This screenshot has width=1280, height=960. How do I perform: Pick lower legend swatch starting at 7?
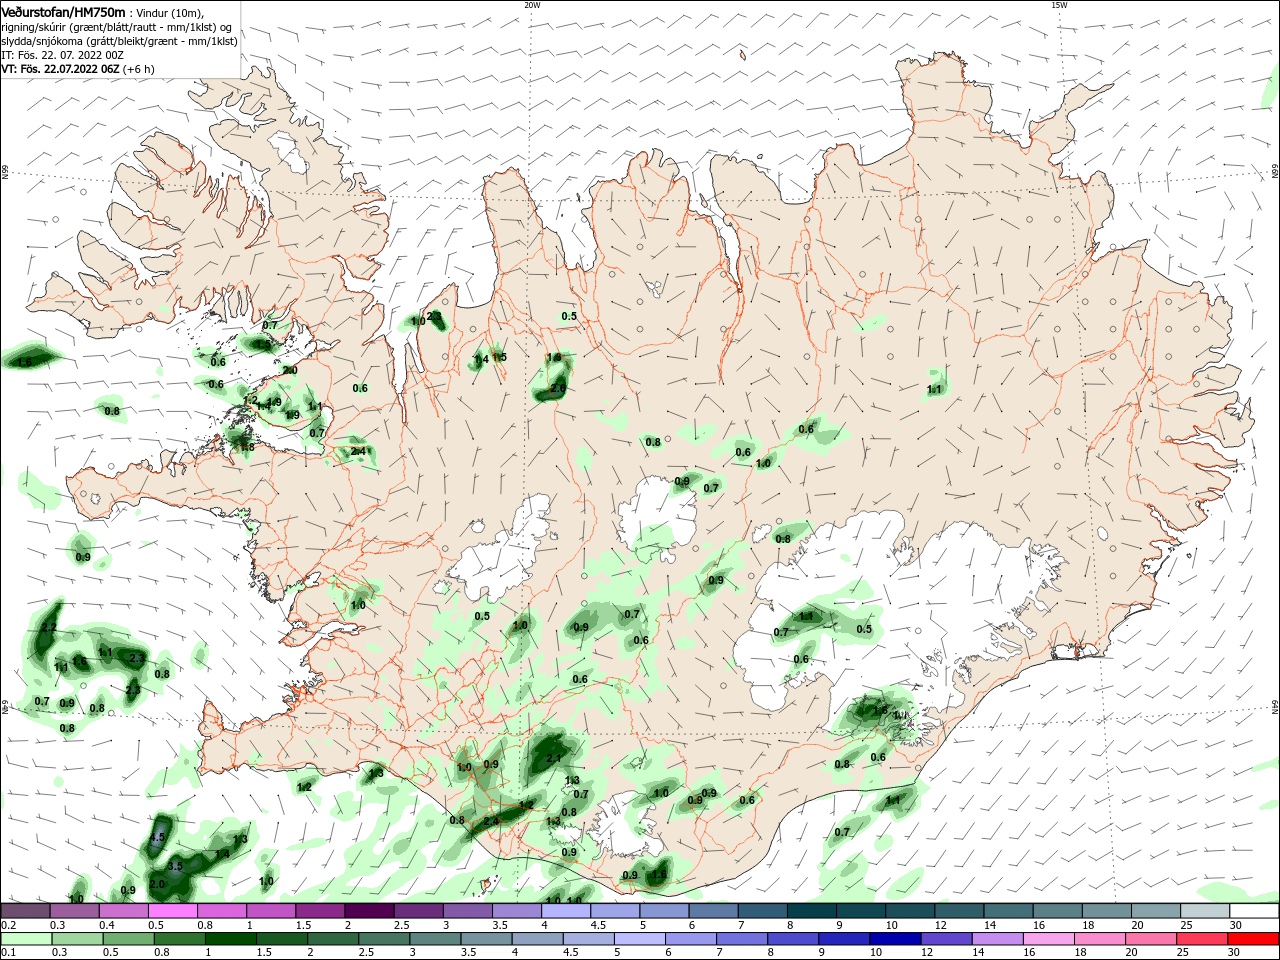pos(741,939)
